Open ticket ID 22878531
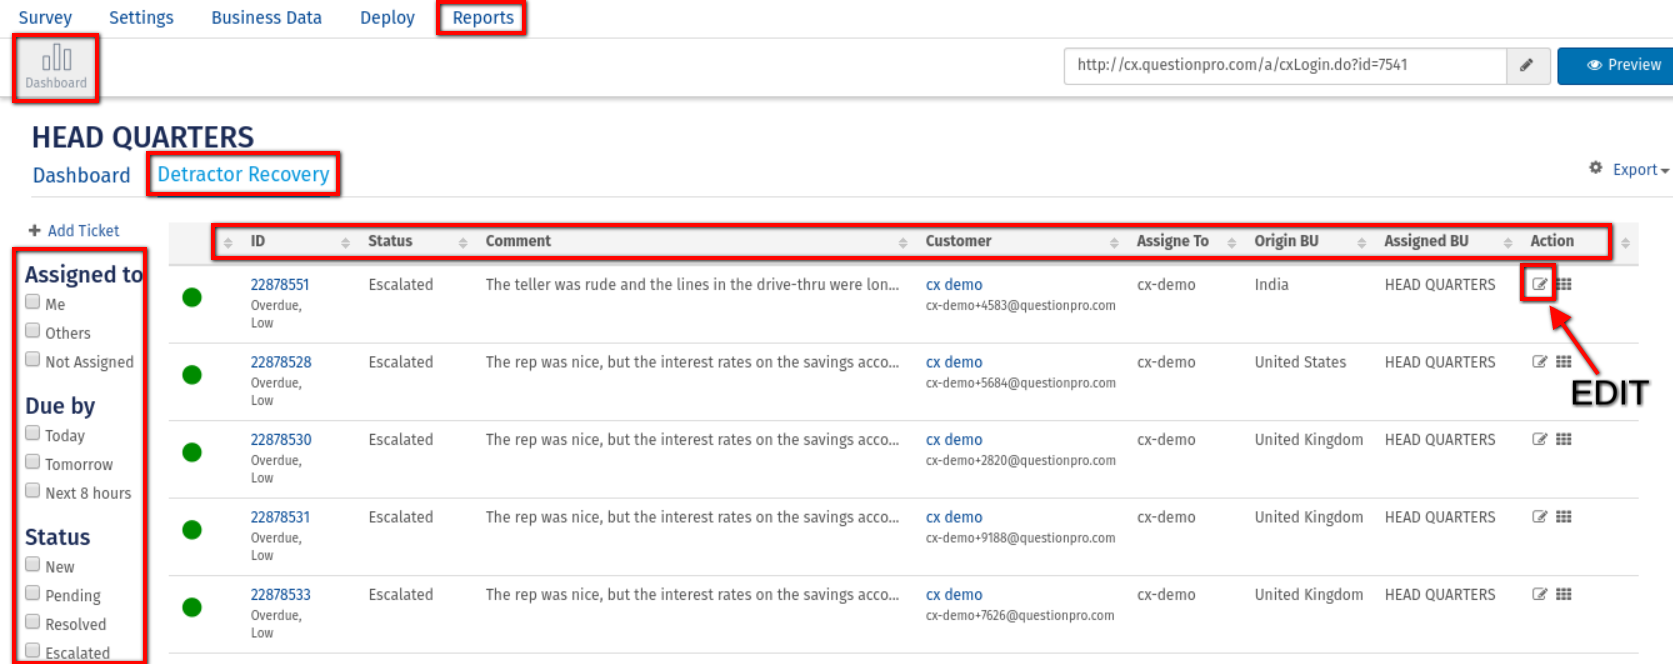This screenshot has width=1673, height=664. pyautogui.click(x=280, y=517)
